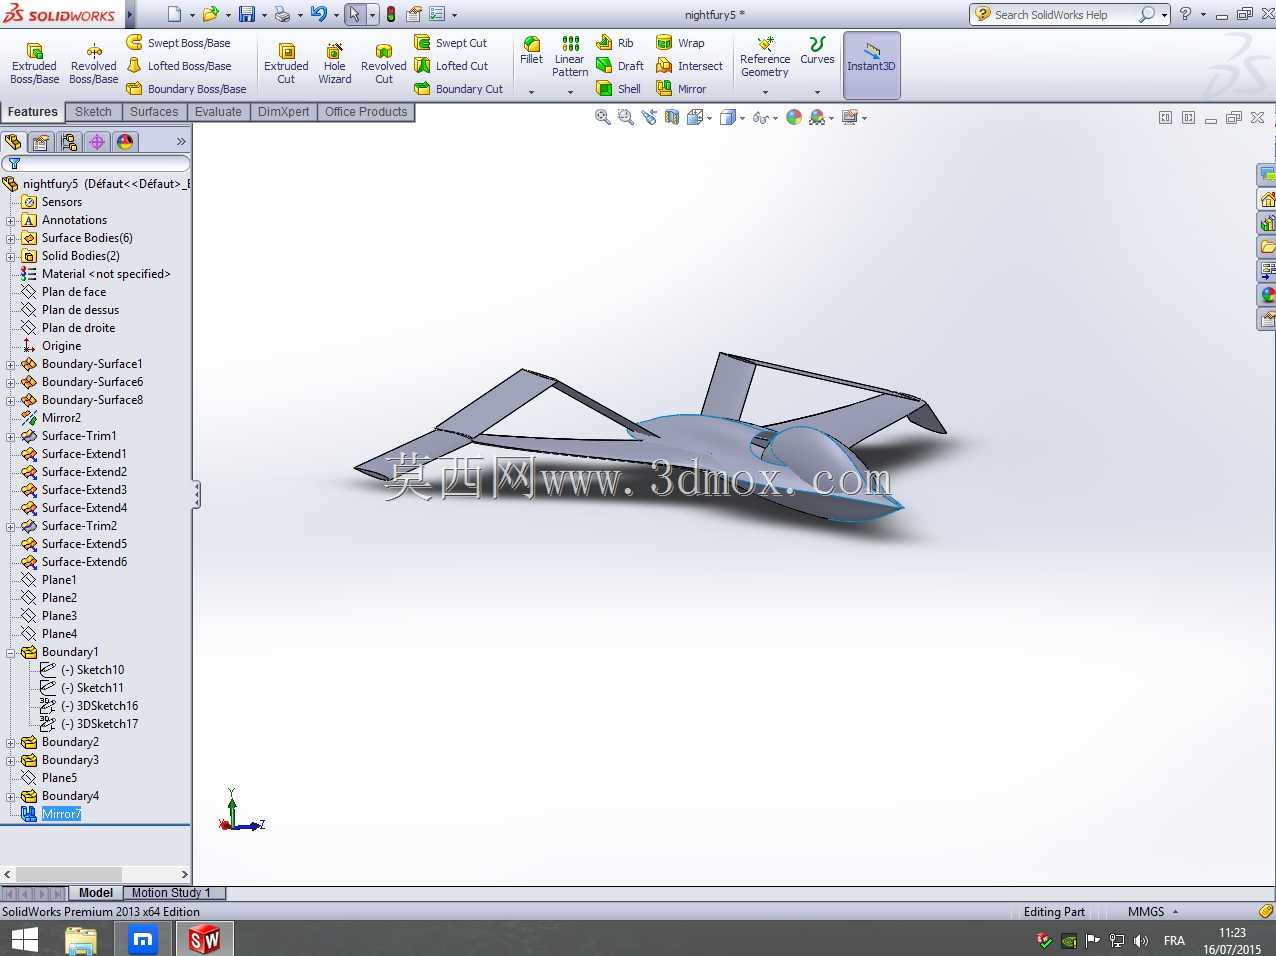Viewport: 1276px width, 956px height.
Task: Choose the Swept Boss/Base tool
Action: click(179, 43)
